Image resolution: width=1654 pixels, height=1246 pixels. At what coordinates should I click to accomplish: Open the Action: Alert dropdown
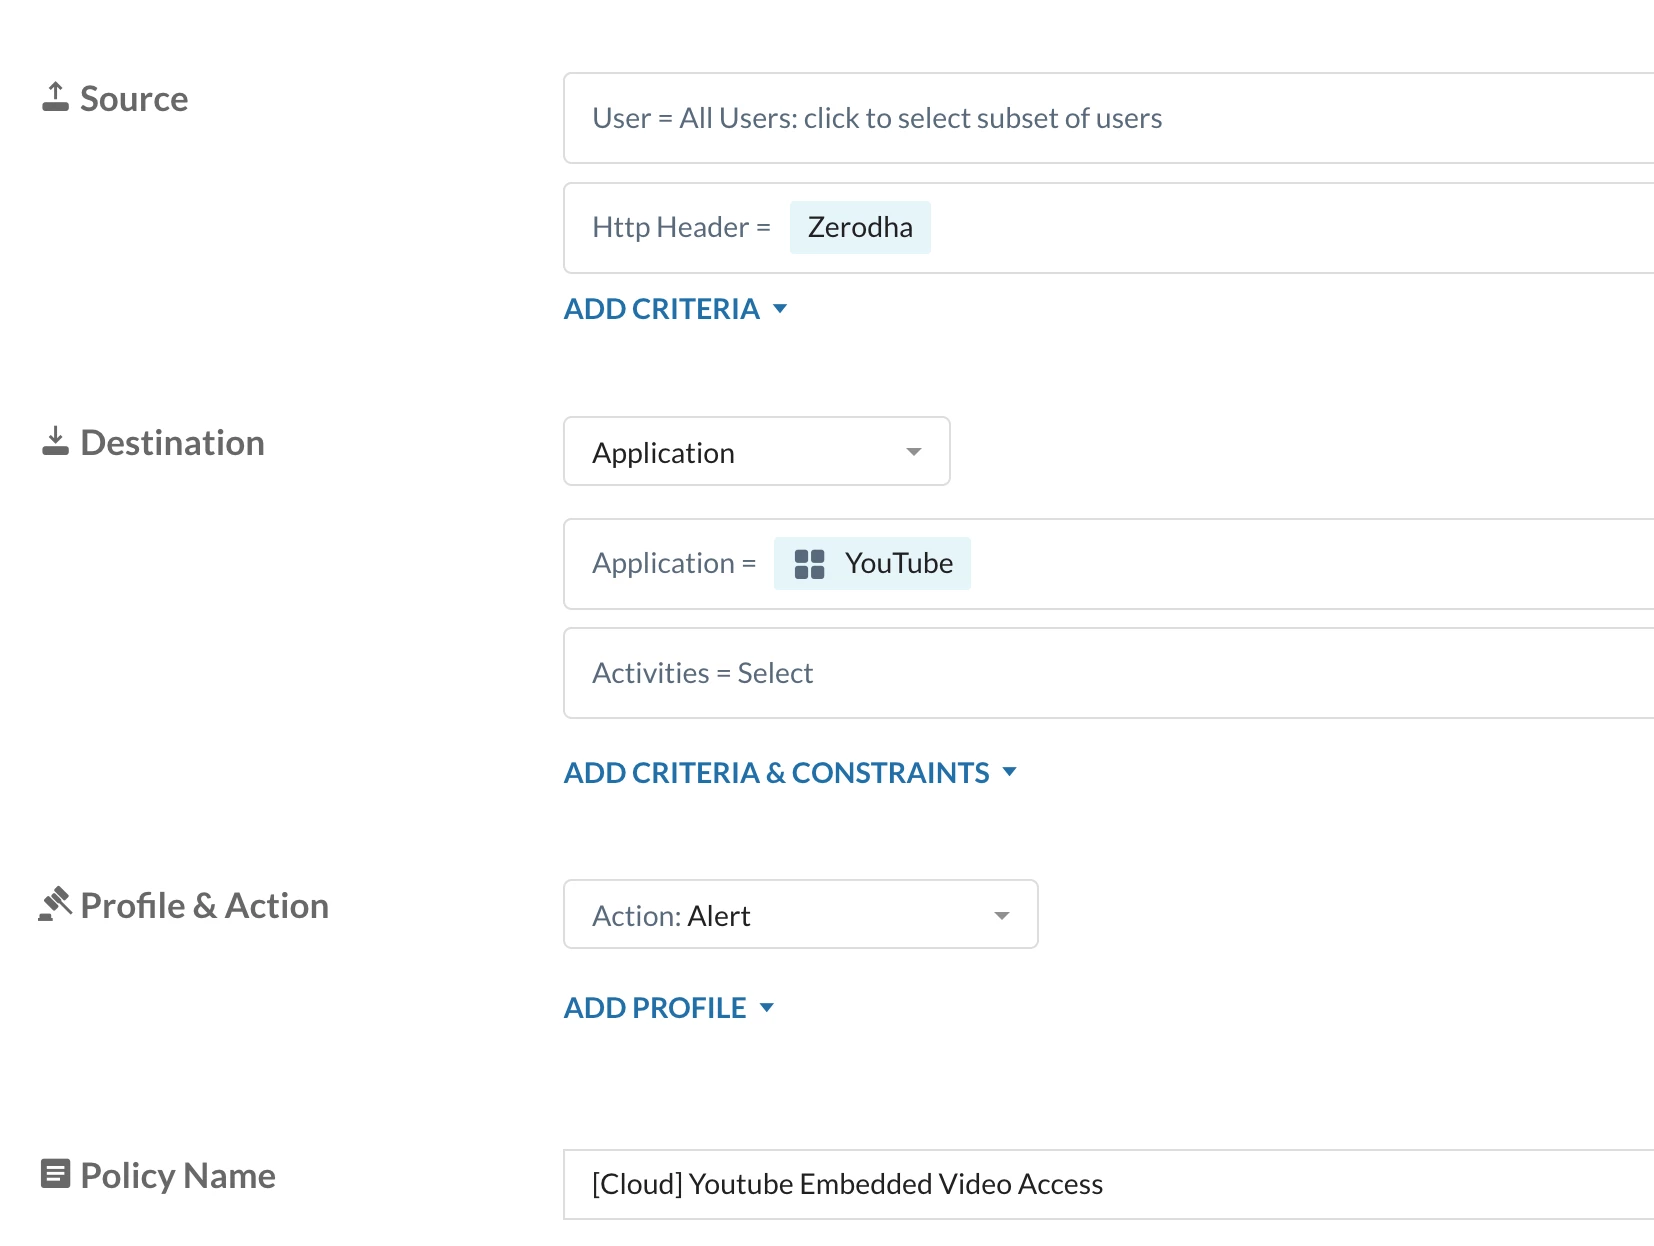[x=800, y=915]
